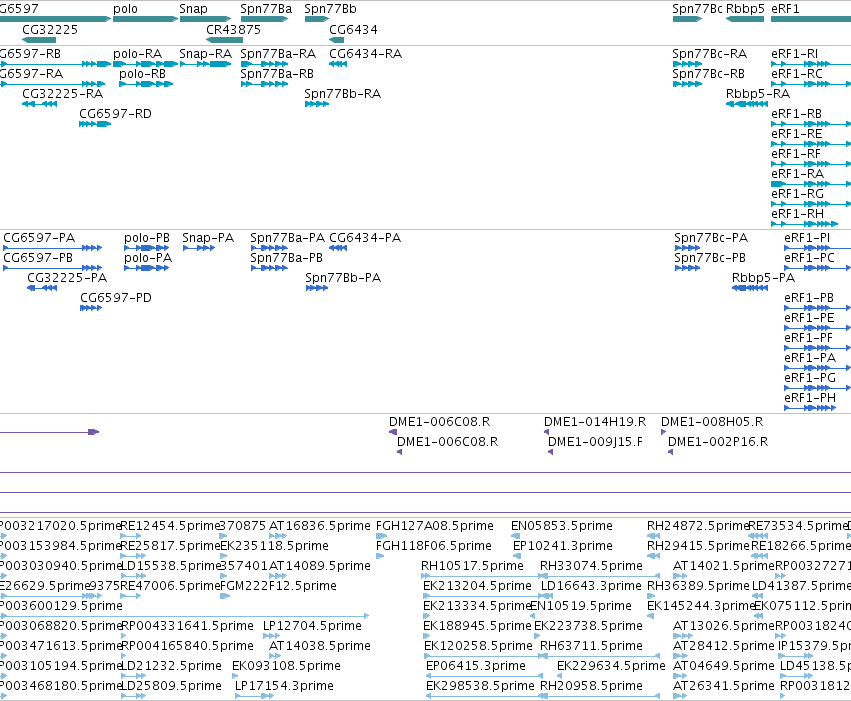851x701 pixels.
Task: Click the polo-PB protein label
Action: pyautogui.click(x=147, y=238)
